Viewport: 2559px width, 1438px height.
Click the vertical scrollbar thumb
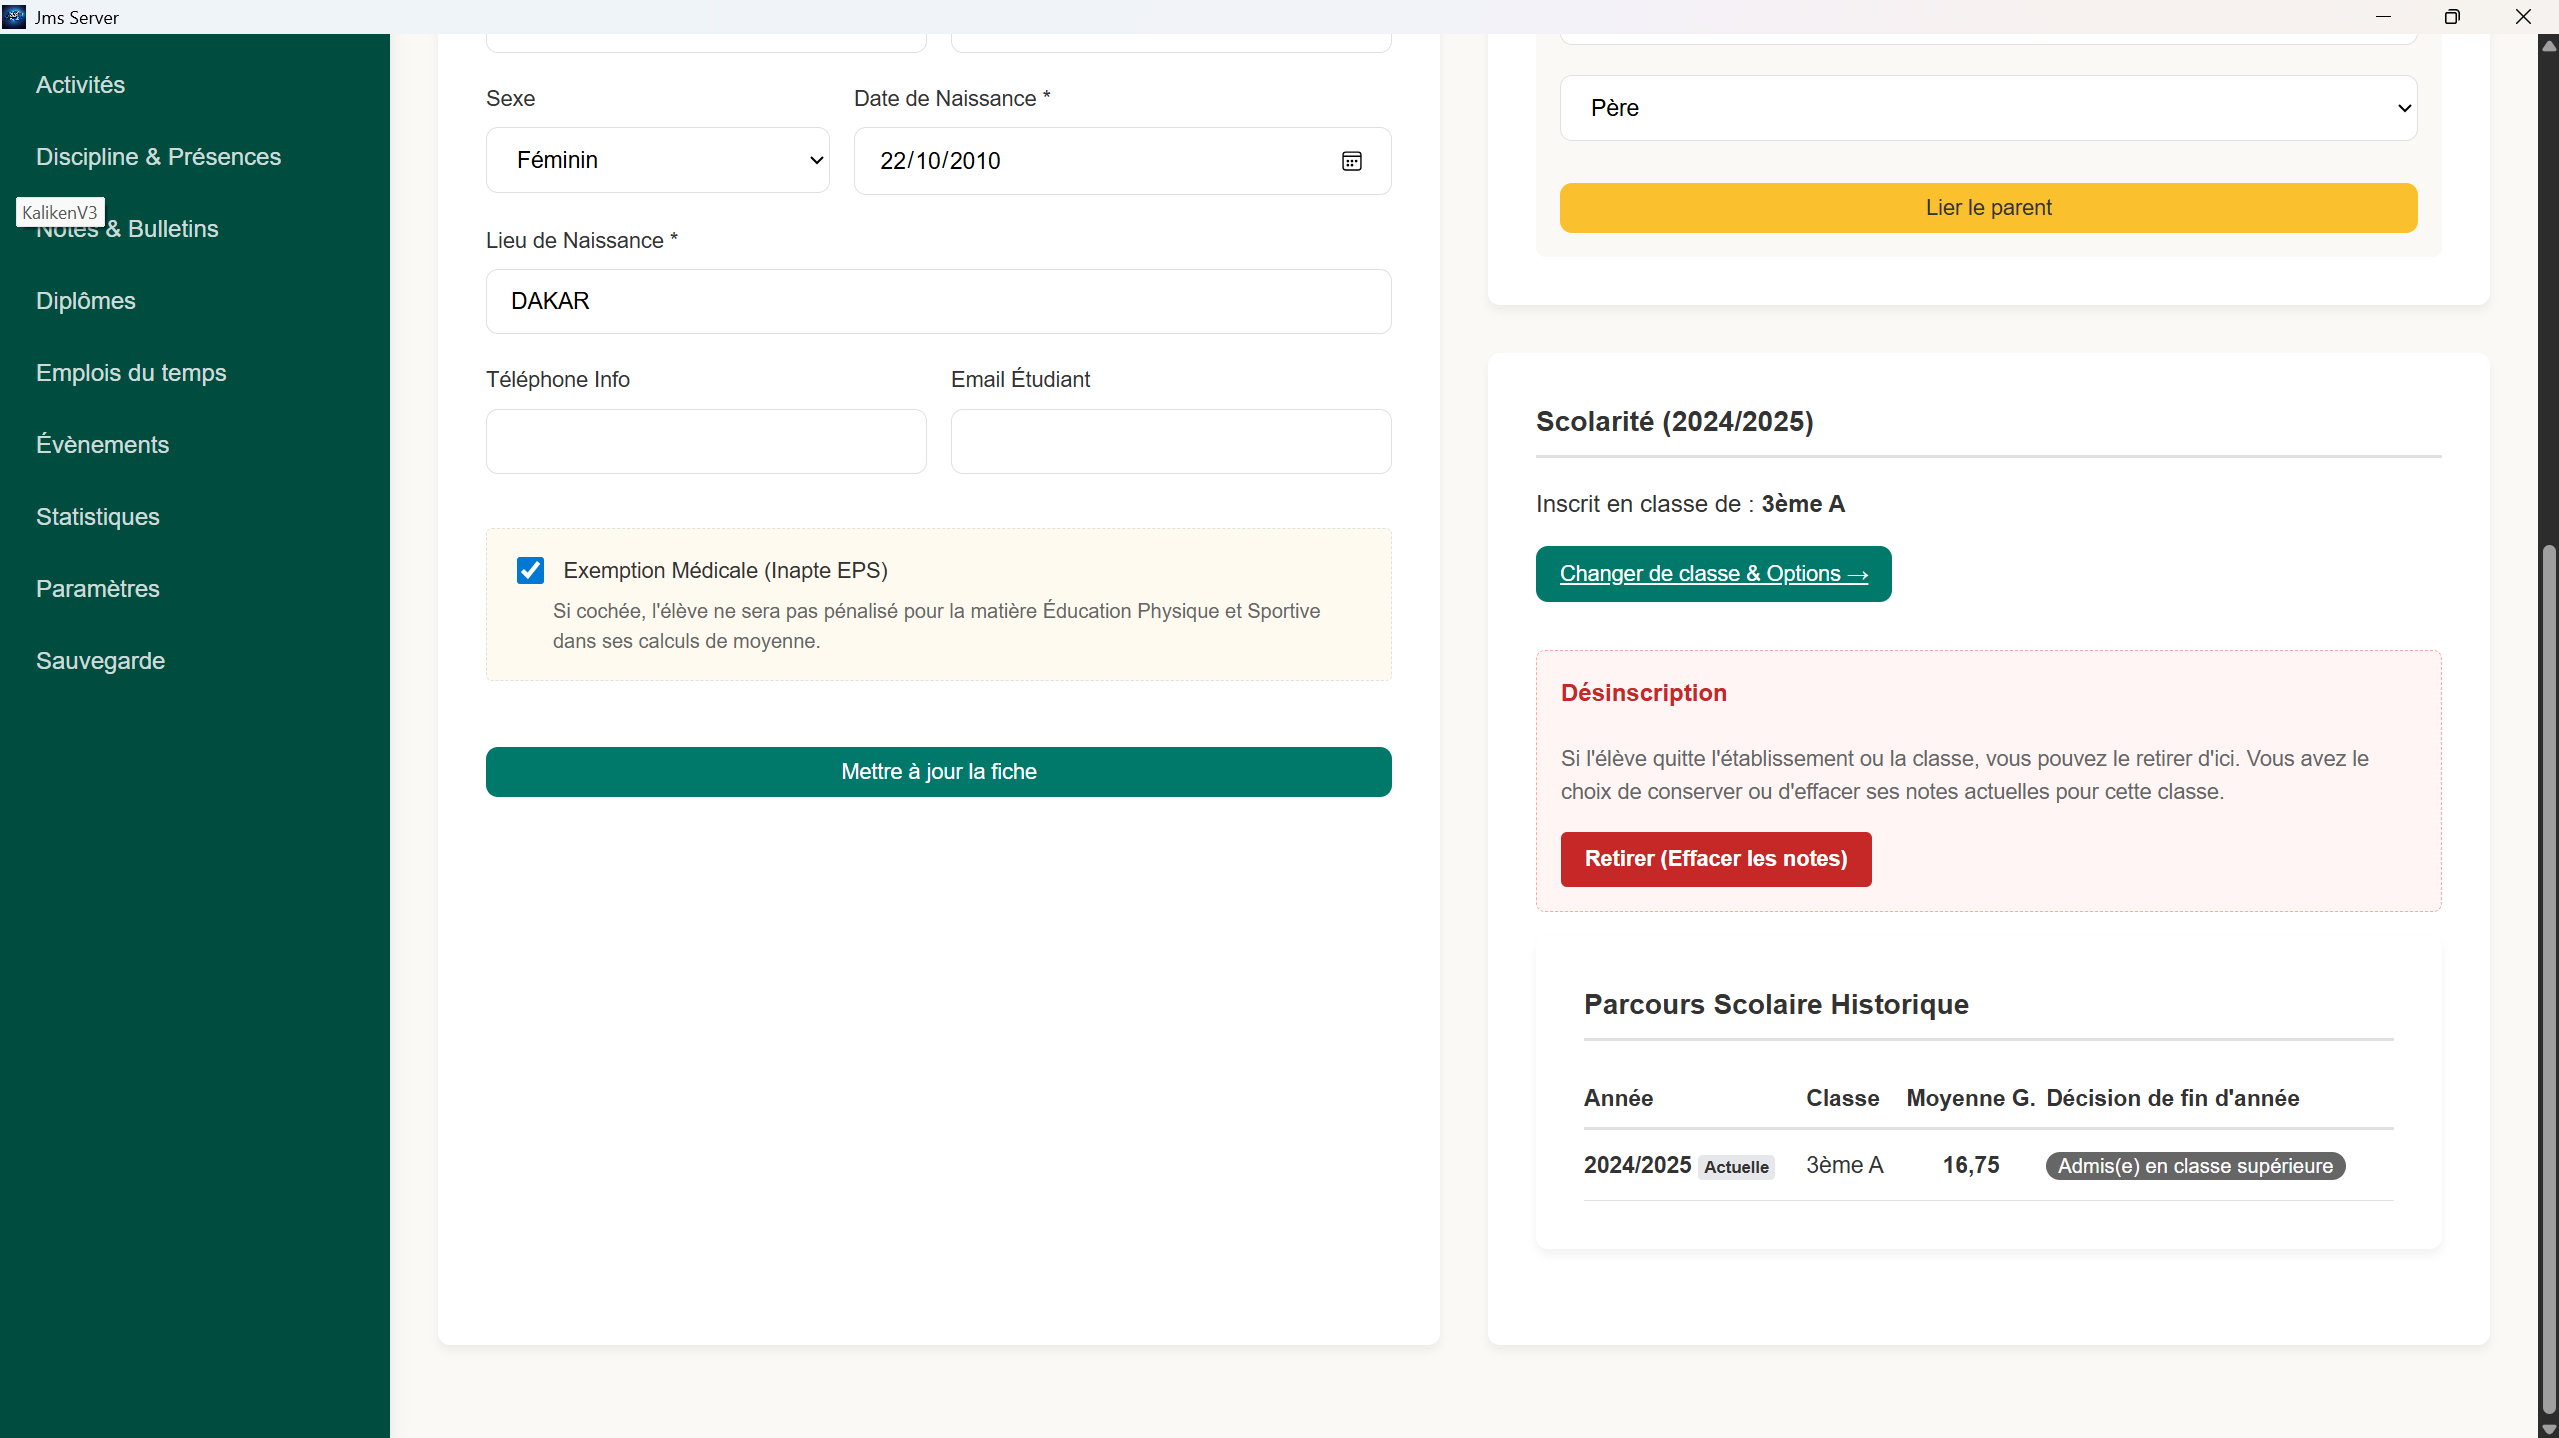2549,980
